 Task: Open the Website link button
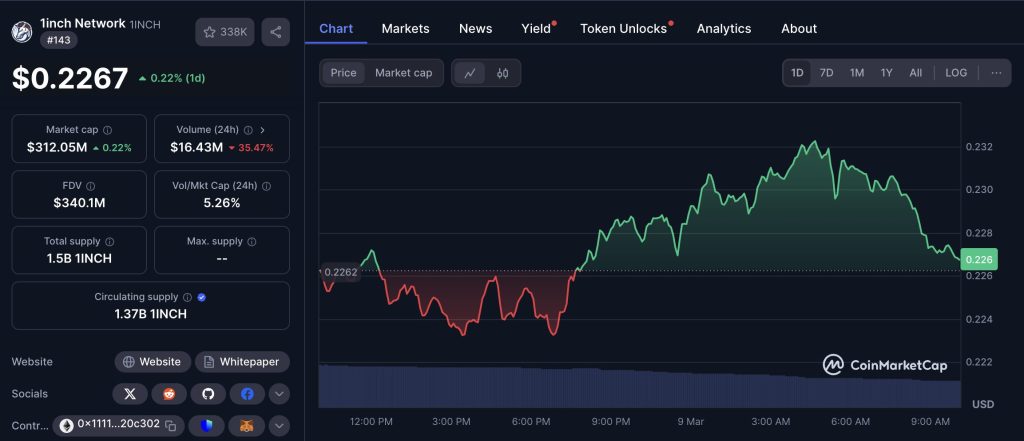click(153, 362)
